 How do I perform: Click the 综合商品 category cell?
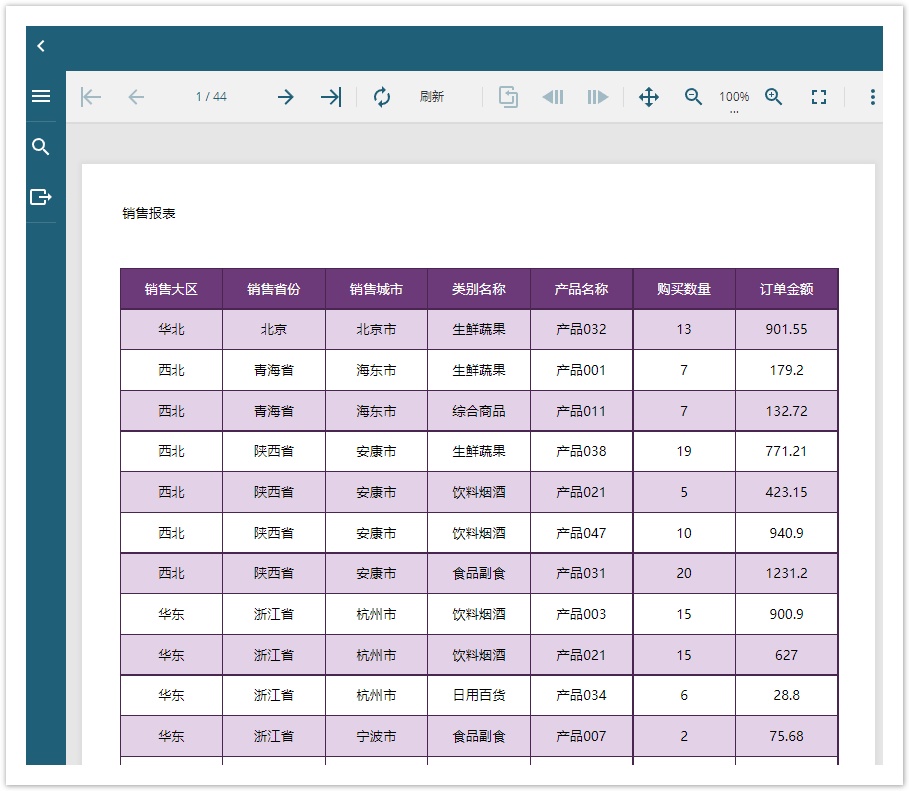479,411
